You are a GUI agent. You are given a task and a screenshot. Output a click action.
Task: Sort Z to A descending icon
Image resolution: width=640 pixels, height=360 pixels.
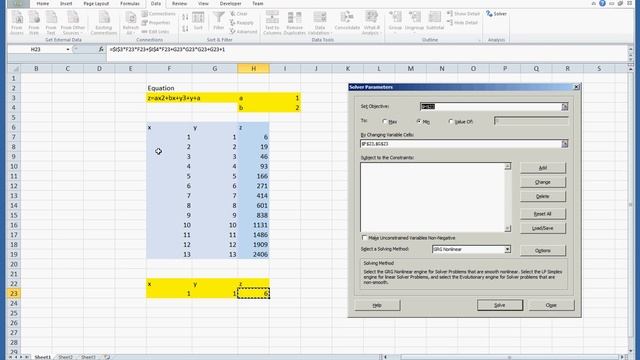185,29
